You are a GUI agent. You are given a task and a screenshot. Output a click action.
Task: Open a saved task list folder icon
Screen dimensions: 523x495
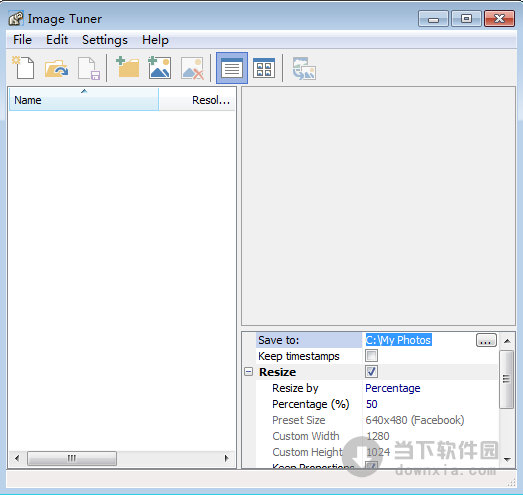pyautogui.click(x=56, y=68)
